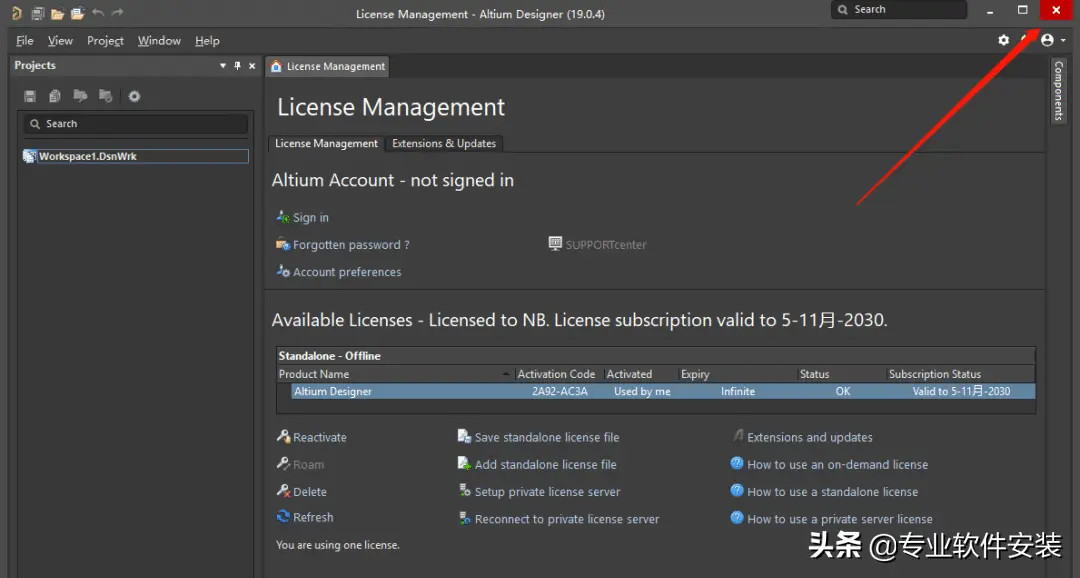The height and width of the screenshot is (578, 1080).
Task: Open the File menu
Action: [25, 41]
